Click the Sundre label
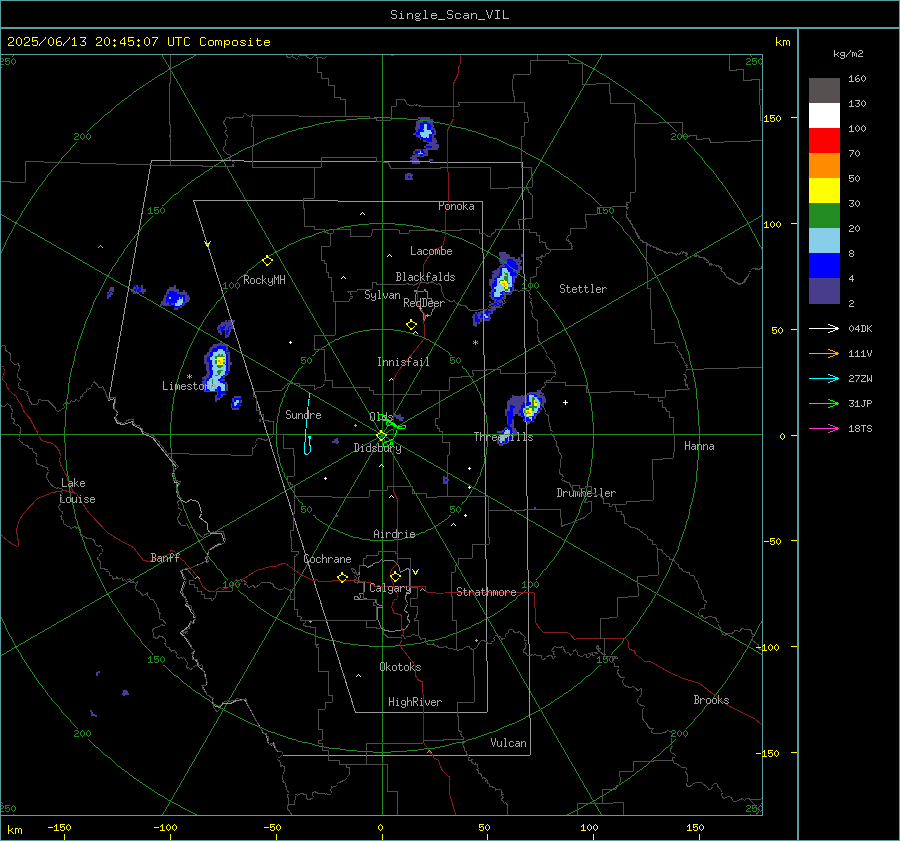 [x=303, y=414]
